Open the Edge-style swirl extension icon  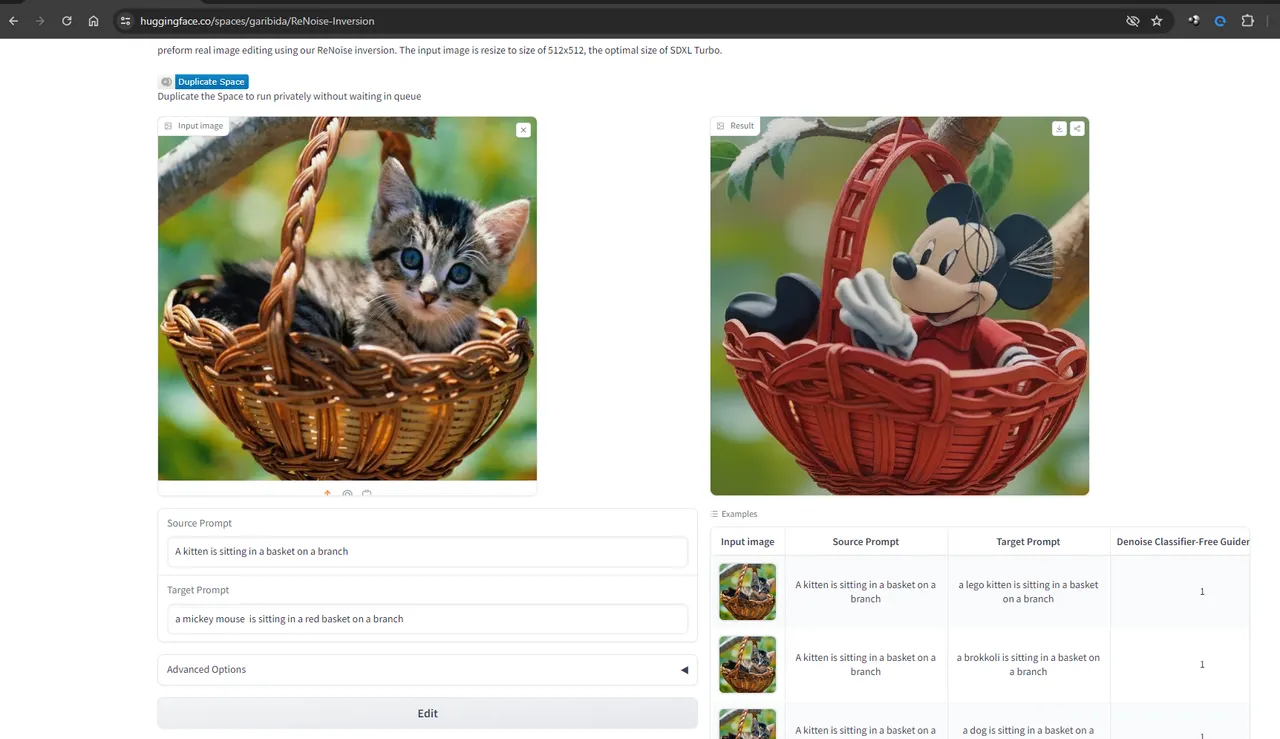1220,20
